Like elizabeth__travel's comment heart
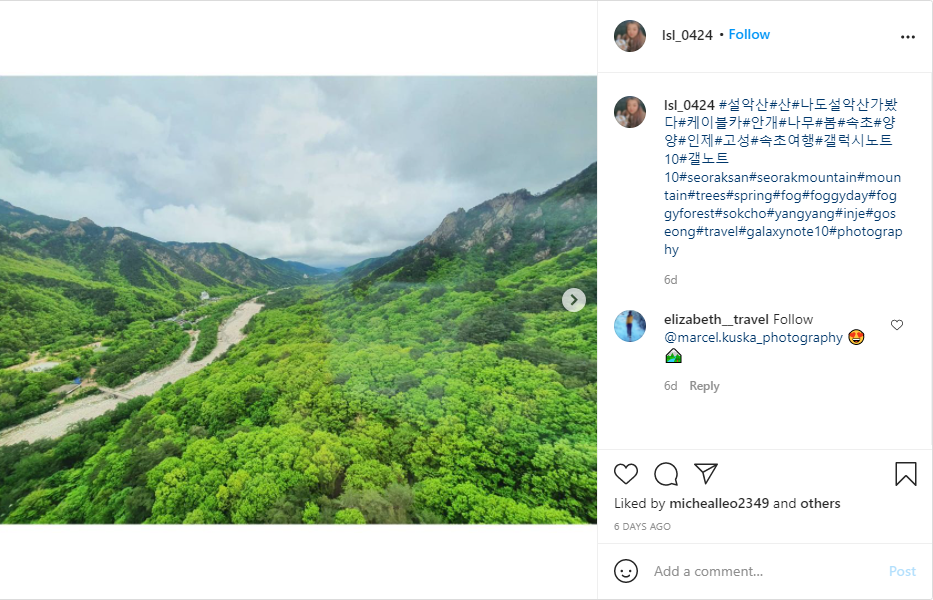This screenshot has height=600, width=933. tap(897, 325)
